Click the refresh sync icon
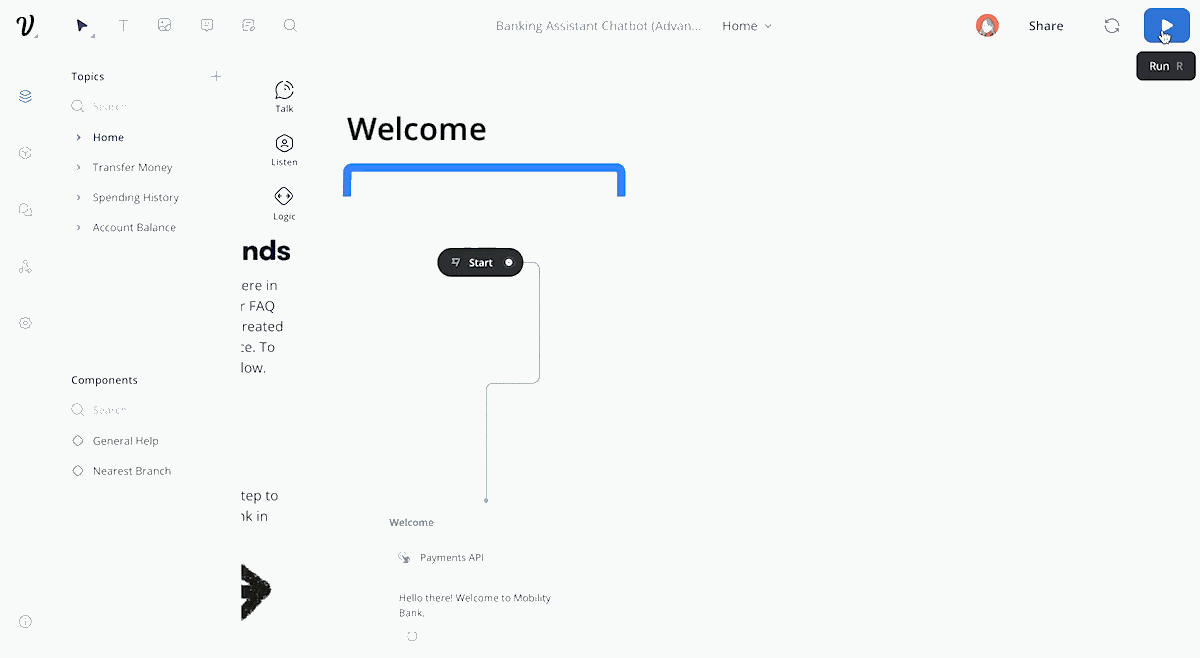 coord(1112,26)
